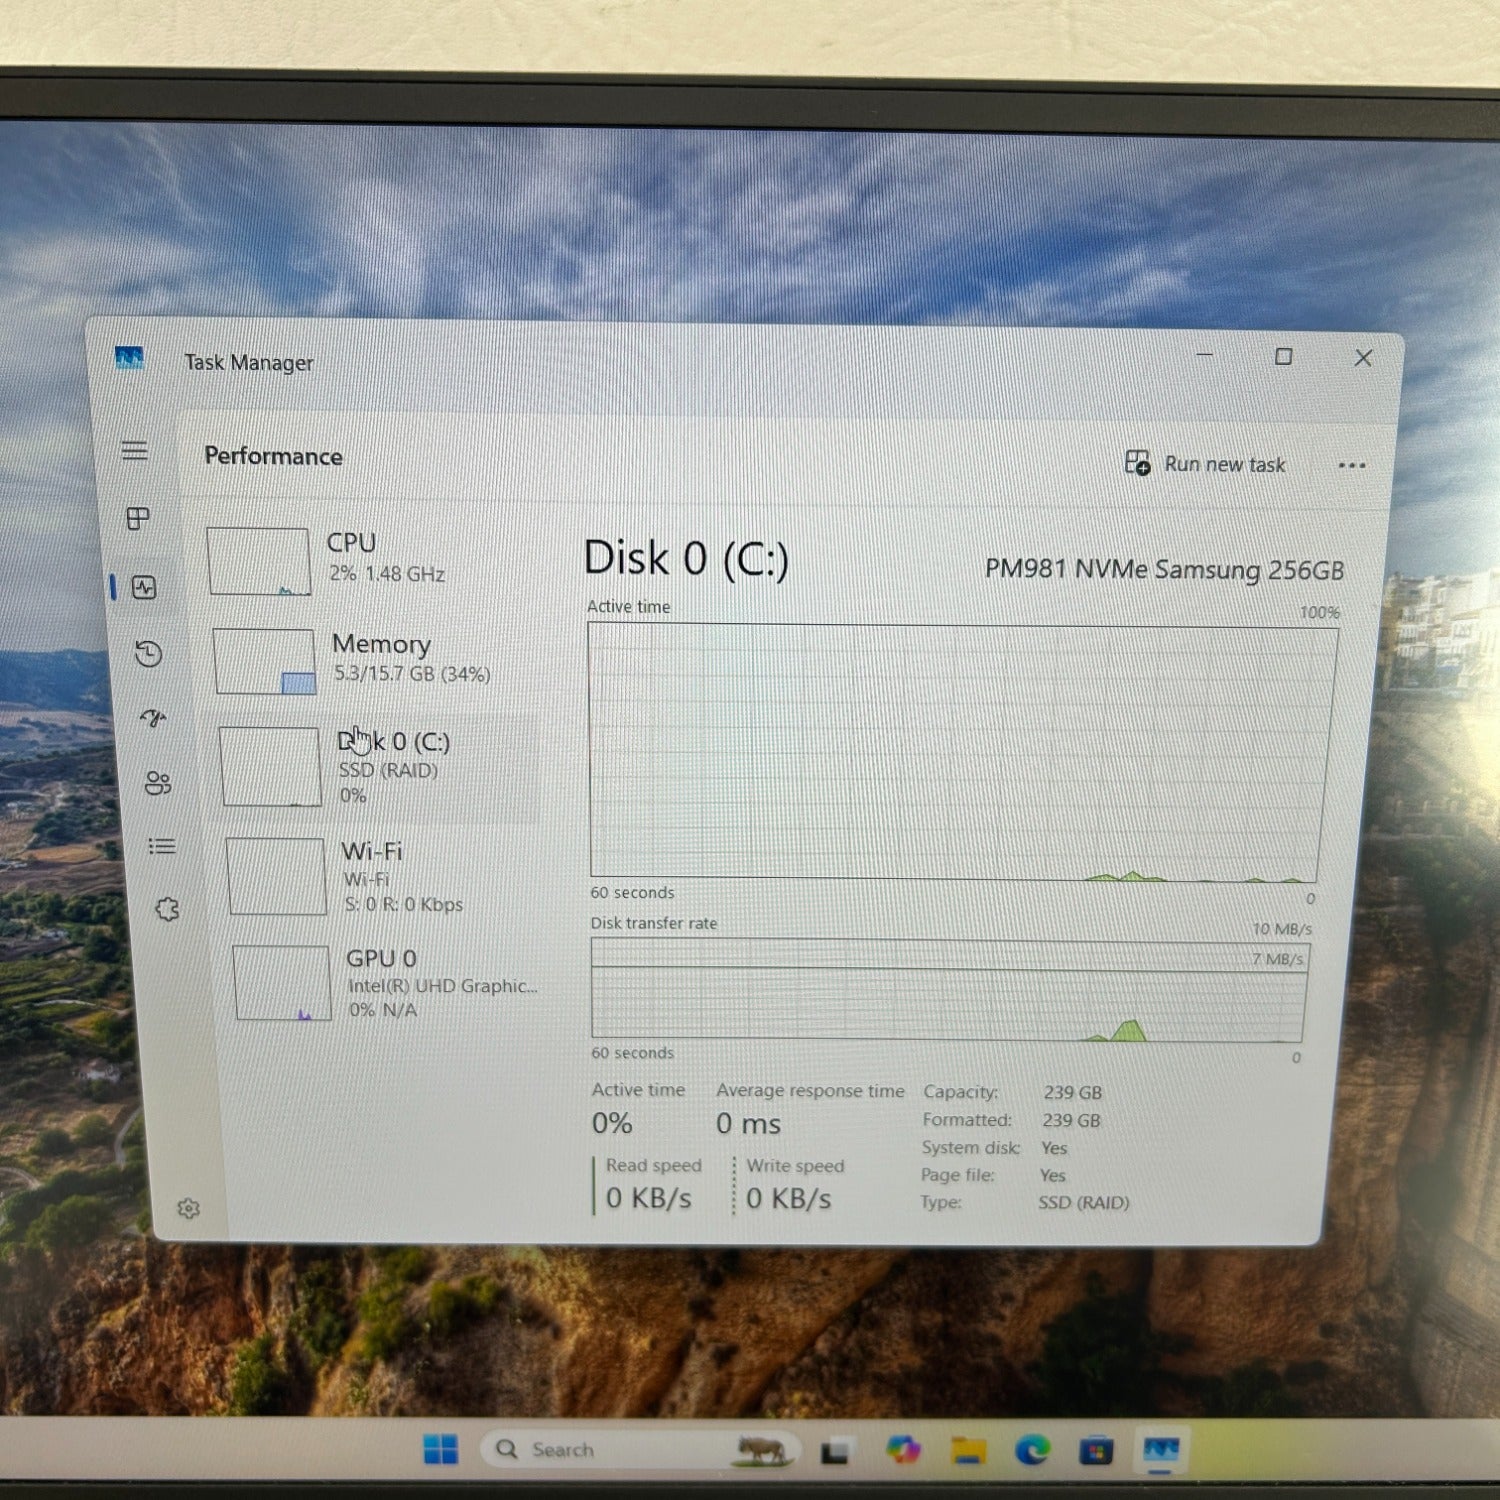Click the System disk Yes value
Screen dimensions: 1500x1500
1054,1148
